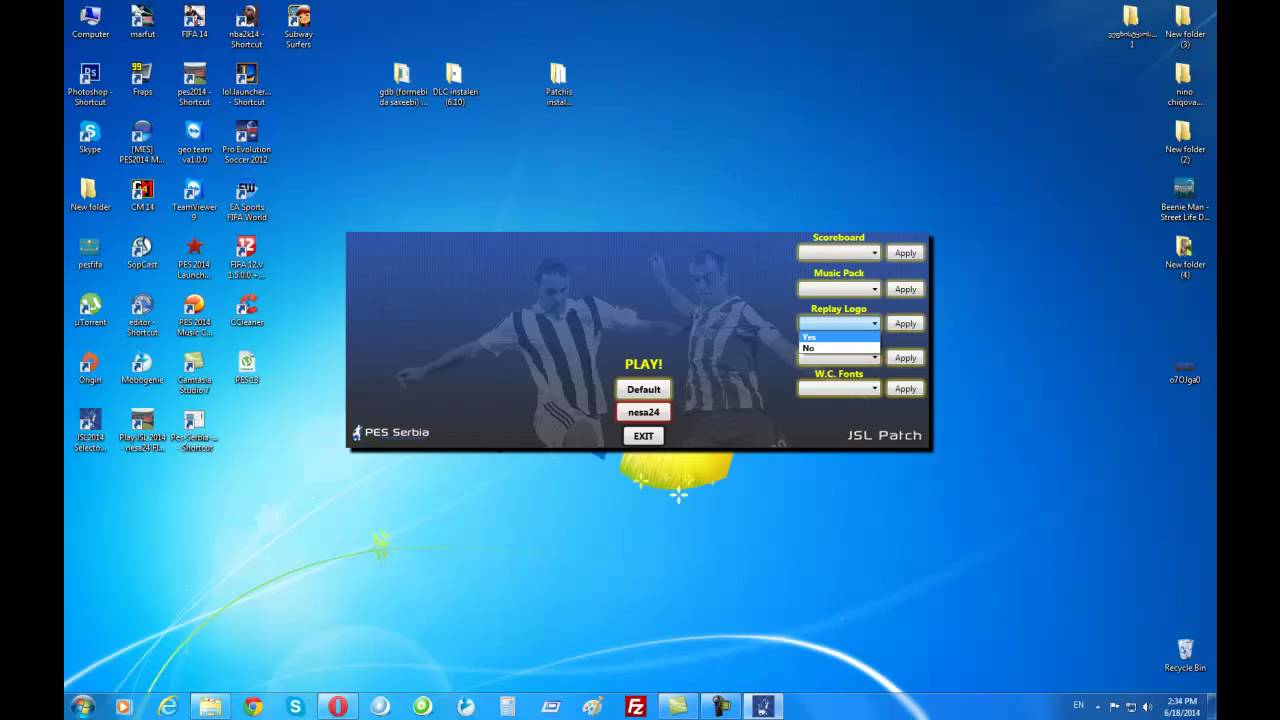The image size is (1280, 720).
Task: Select the Skype desktop icon
Action: [90, 137]
